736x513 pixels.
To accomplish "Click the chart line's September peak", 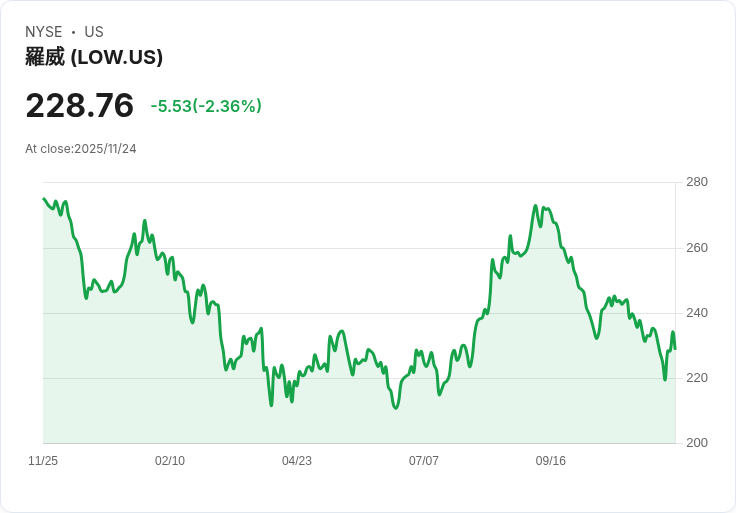I will (x=536, y=206).
